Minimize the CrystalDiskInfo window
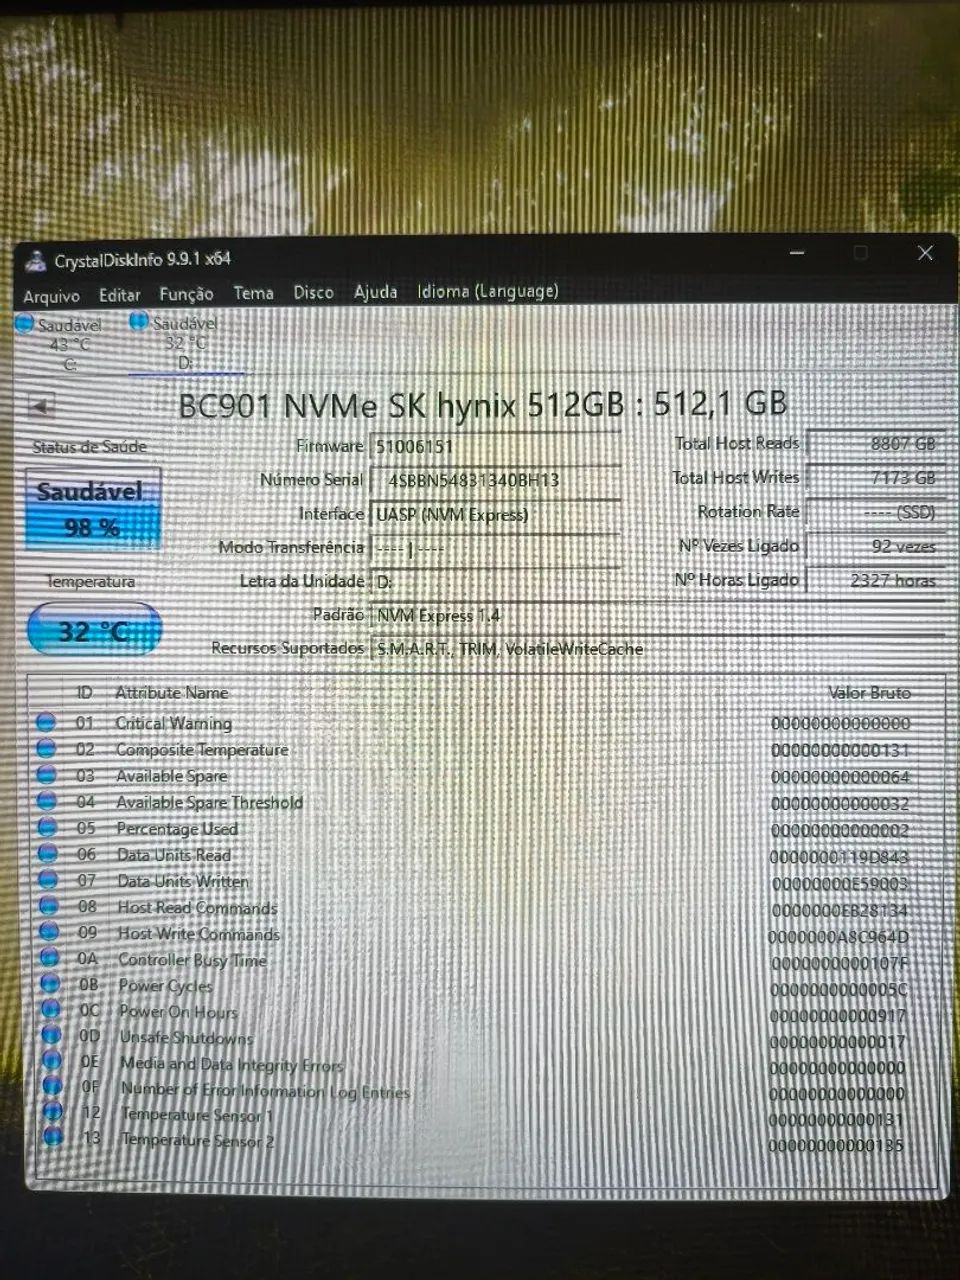This screenshot has height=1280, width=960. click(x=797, y=254)
